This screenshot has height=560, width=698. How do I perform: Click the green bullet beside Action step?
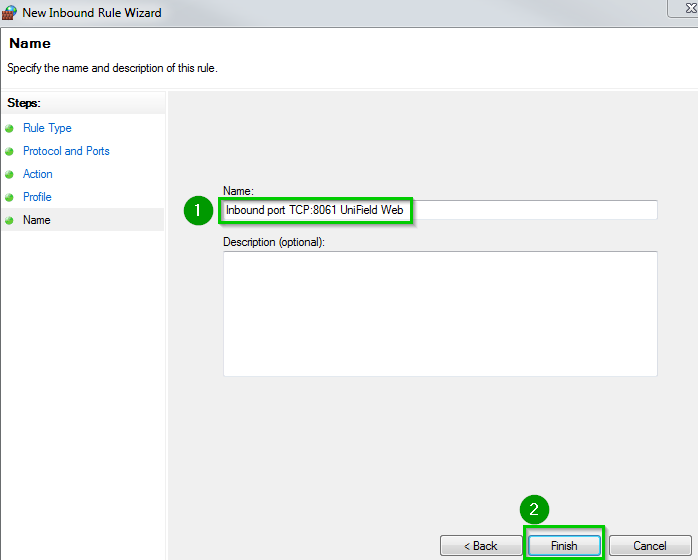click(x=10, y=175)
